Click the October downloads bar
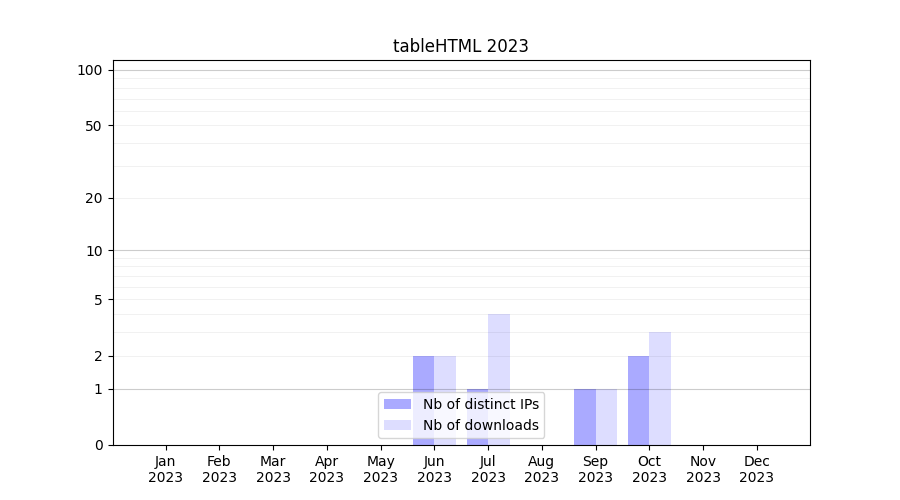Image resolution: width=900 pixels, height=500 pixels. coord(660,388)
